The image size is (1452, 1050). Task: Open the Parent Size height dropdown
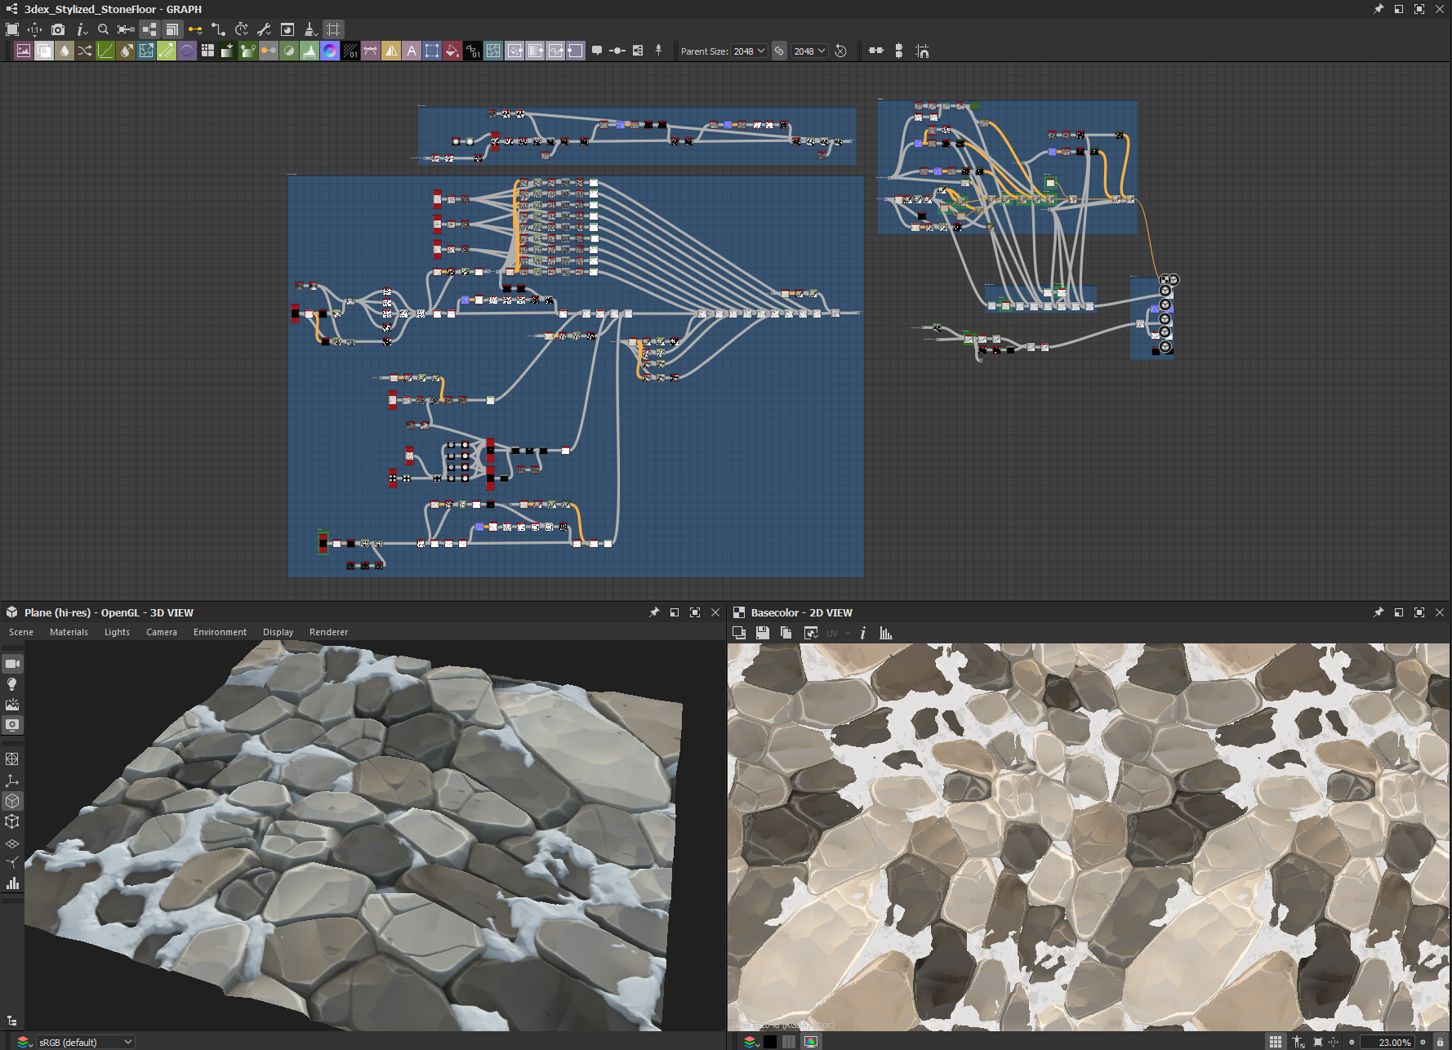[x=809, y=51]
